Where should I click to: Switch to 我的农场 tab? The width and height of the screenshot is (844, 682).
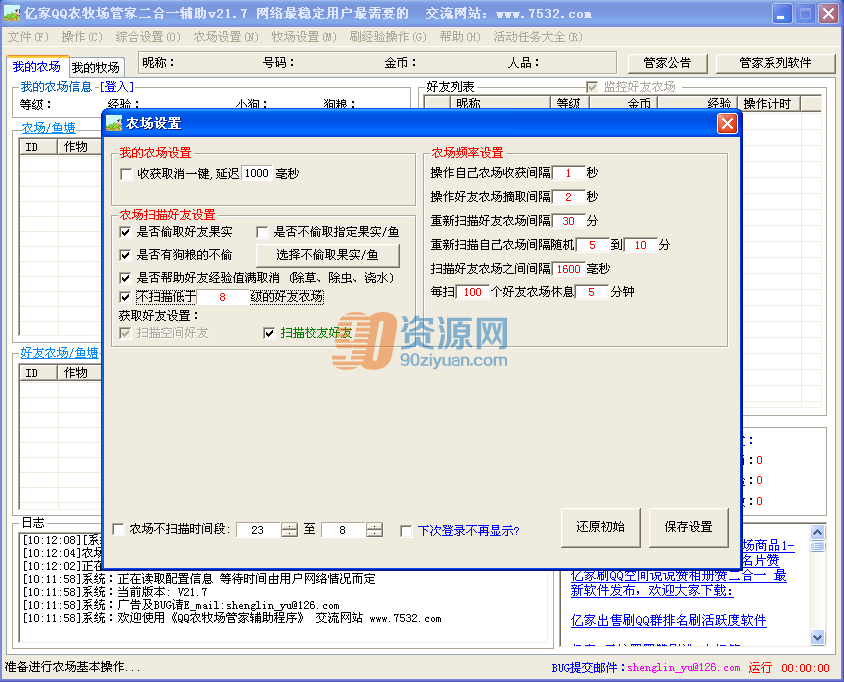37,66
